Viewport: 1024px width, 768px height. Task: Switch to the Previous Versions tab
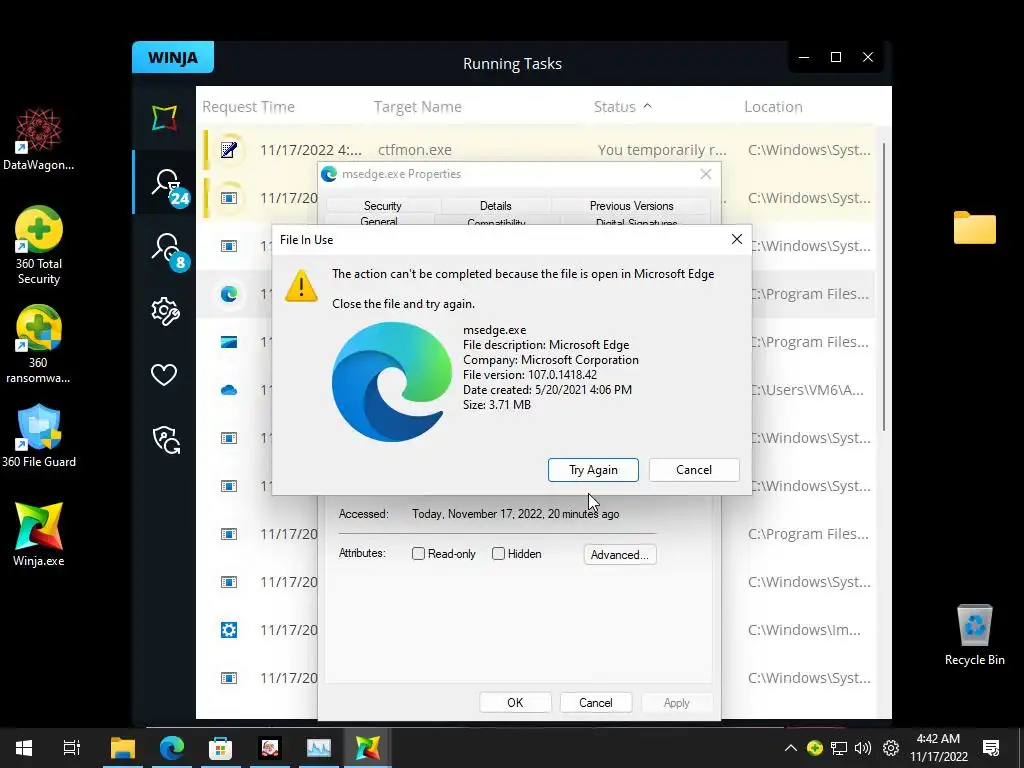(632, 206)
